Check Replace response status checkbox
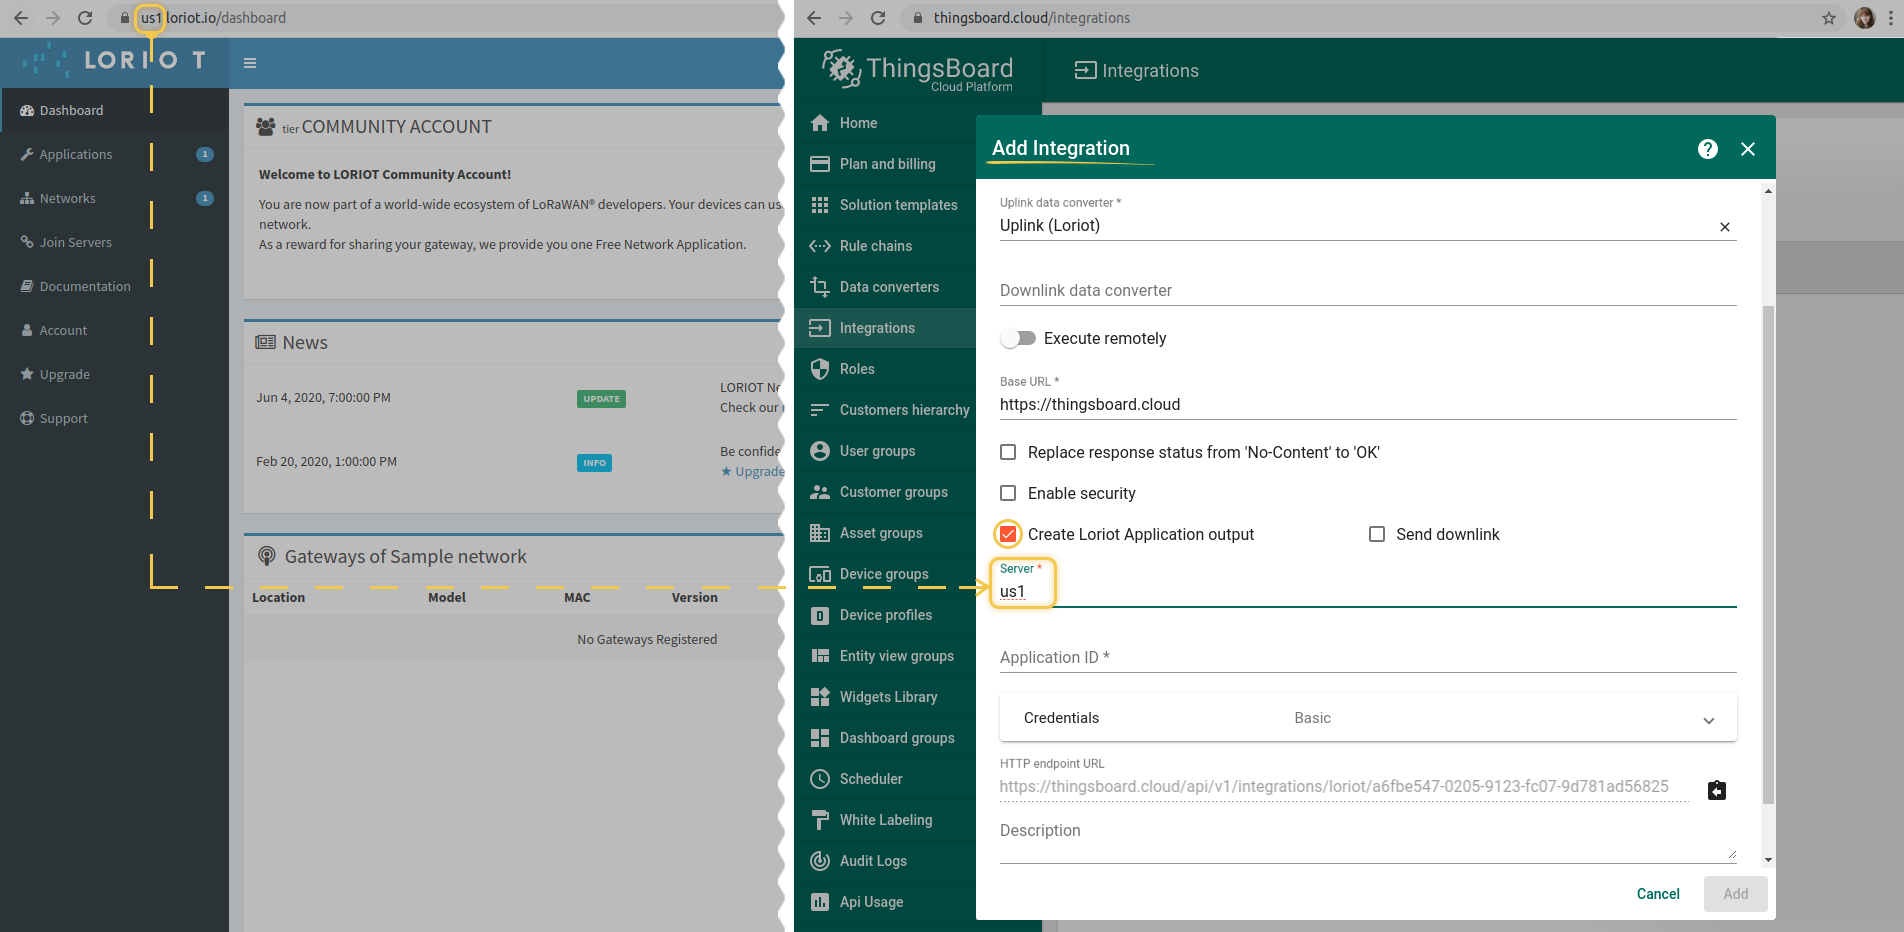 [x=1008, y=452]
